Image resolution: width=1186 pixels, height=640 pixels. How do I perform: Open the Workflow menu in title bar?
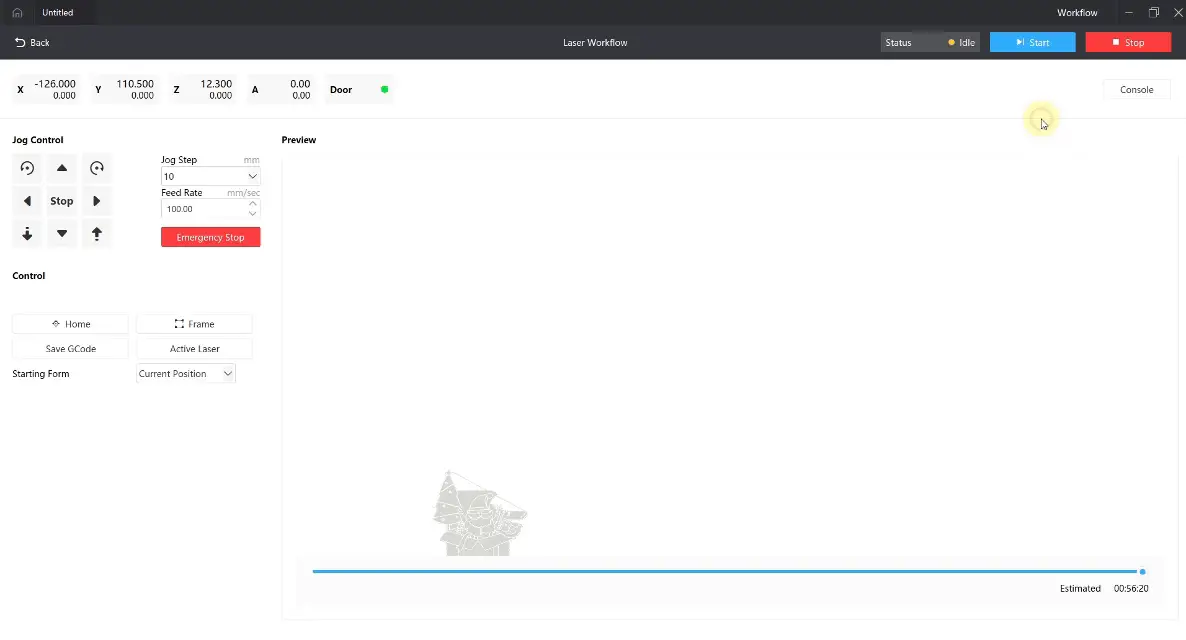(x=1077, y=13)
